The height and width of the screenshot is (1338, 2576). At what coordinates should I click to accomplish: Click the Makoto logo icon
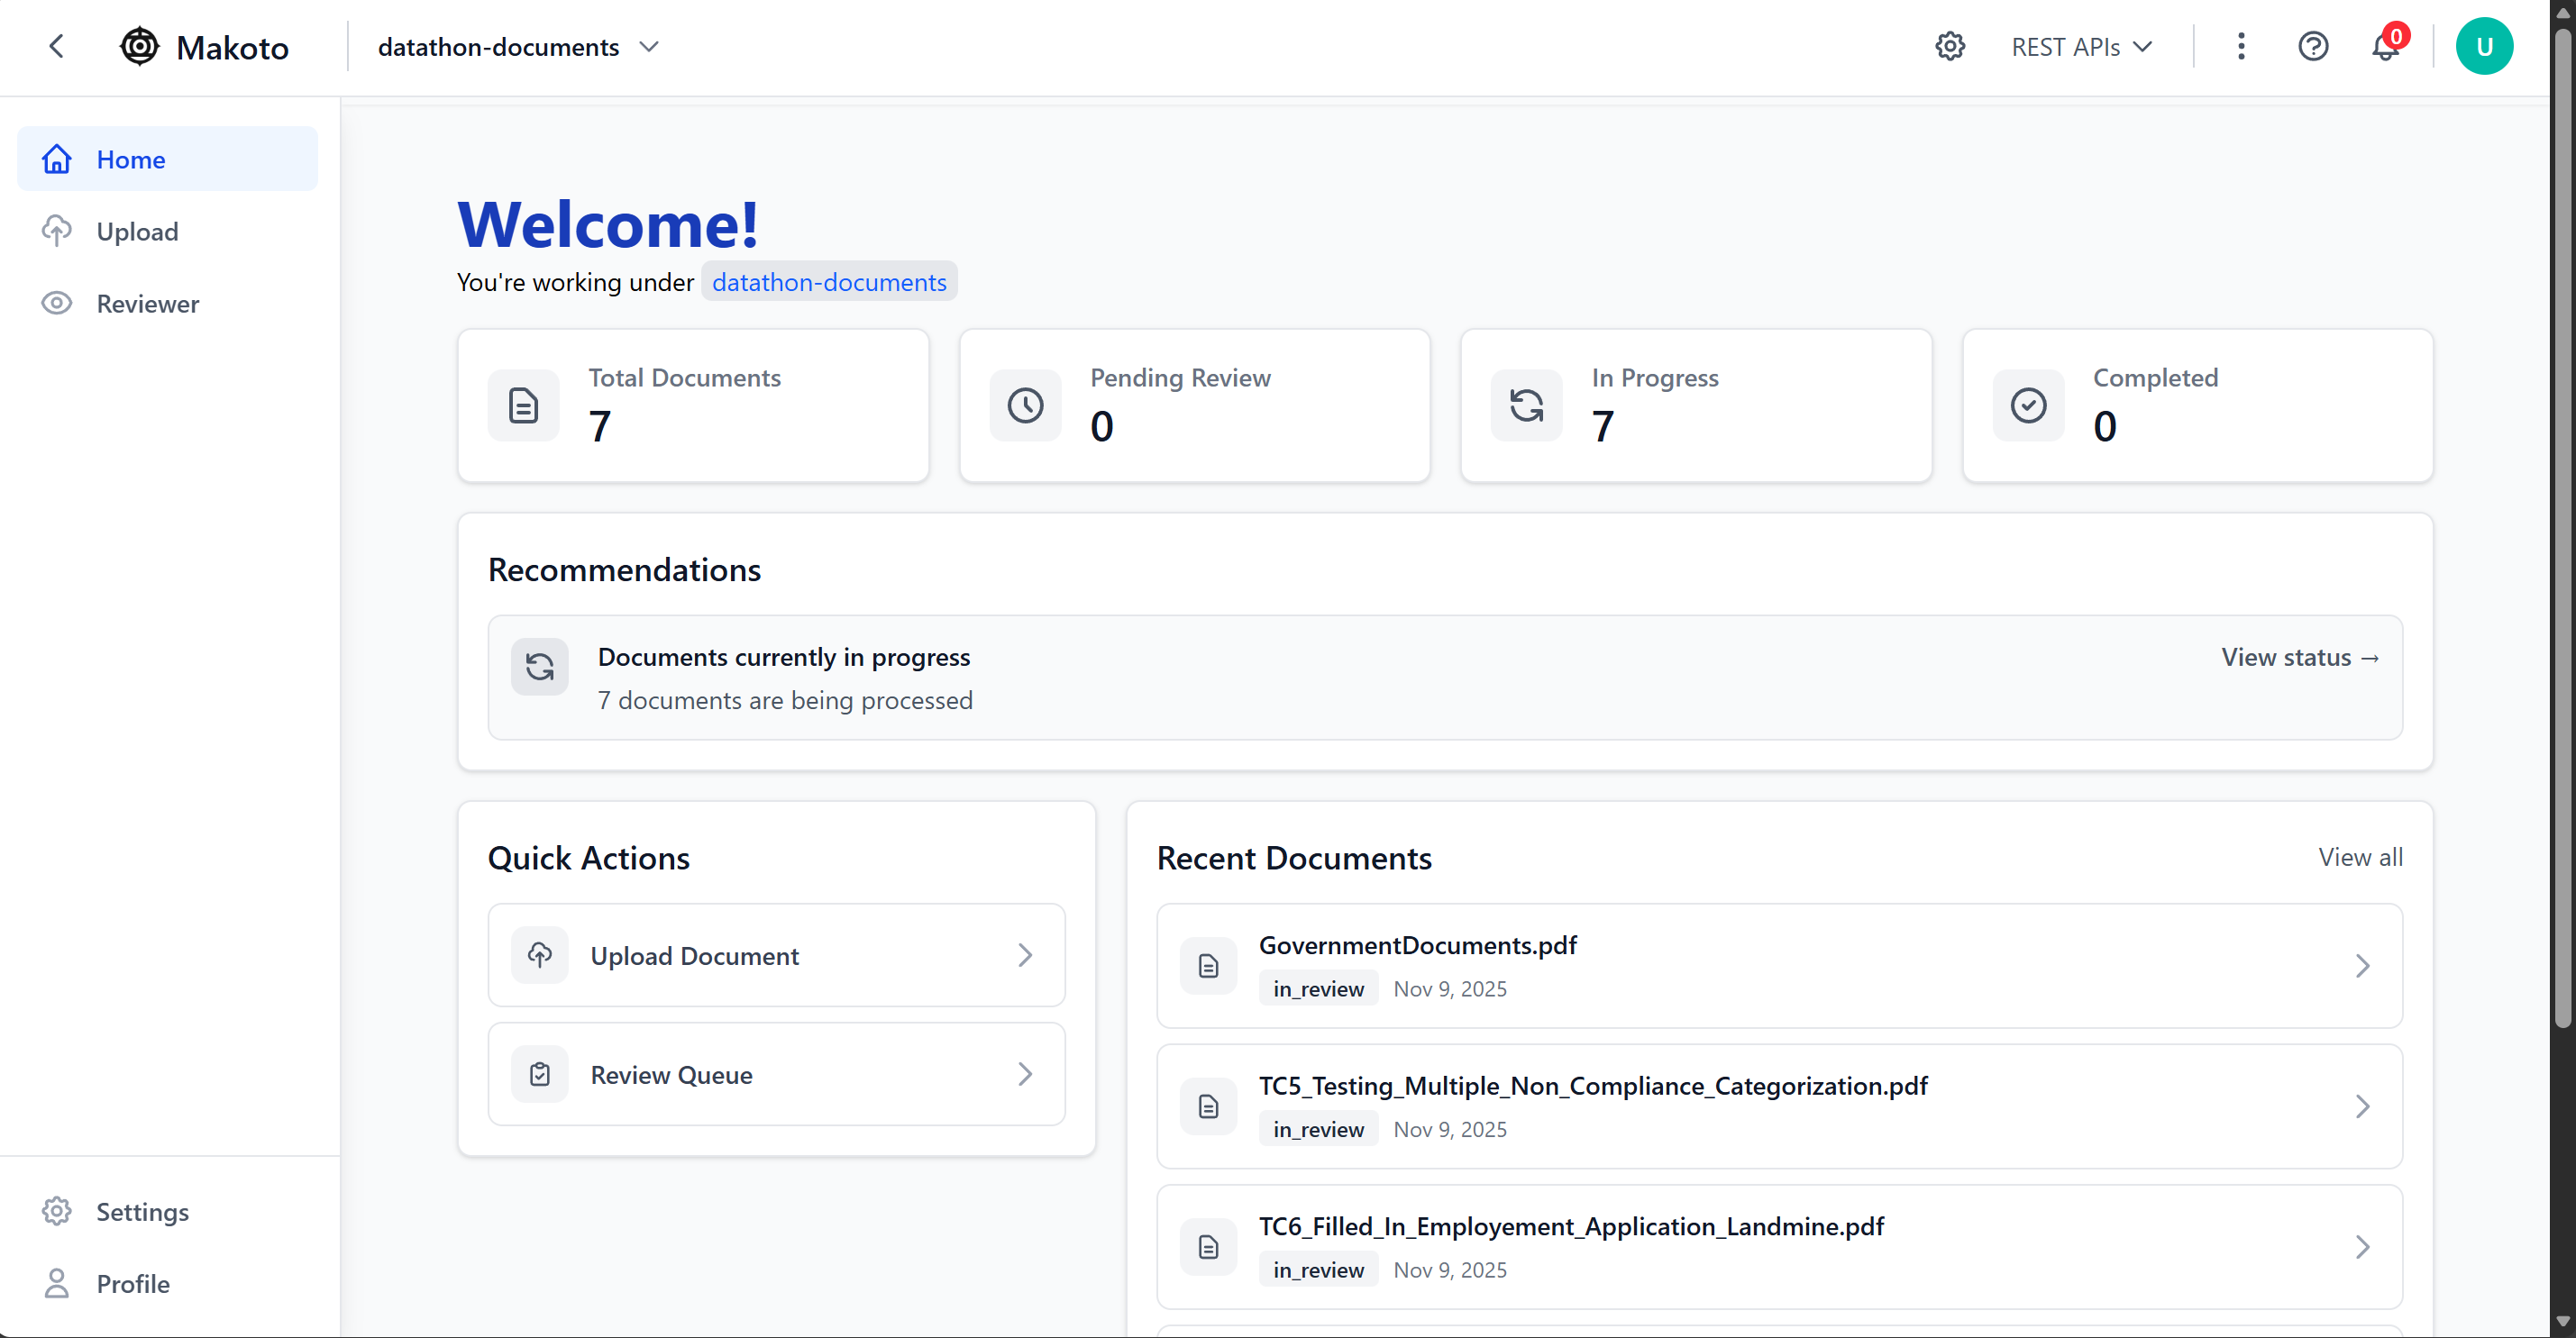click(x=140, y=46)
